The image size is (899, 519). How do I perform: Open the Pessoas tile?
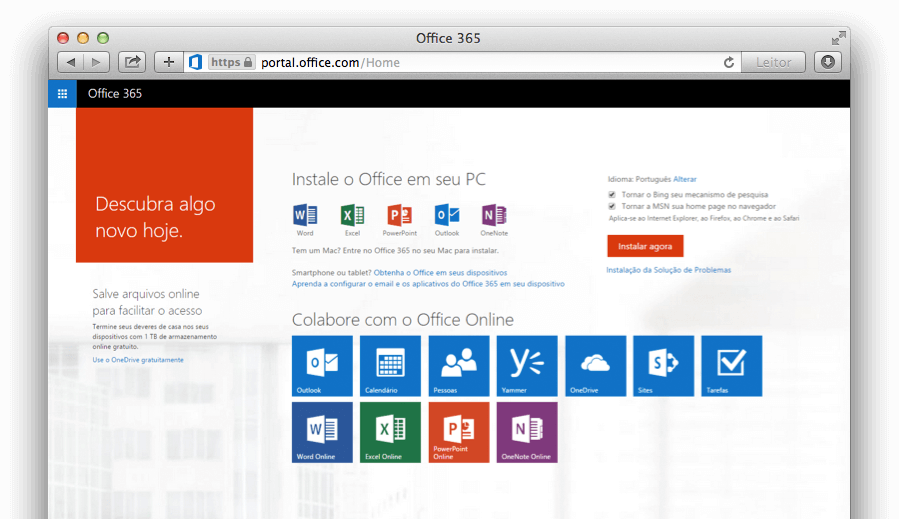pos(459,366)
